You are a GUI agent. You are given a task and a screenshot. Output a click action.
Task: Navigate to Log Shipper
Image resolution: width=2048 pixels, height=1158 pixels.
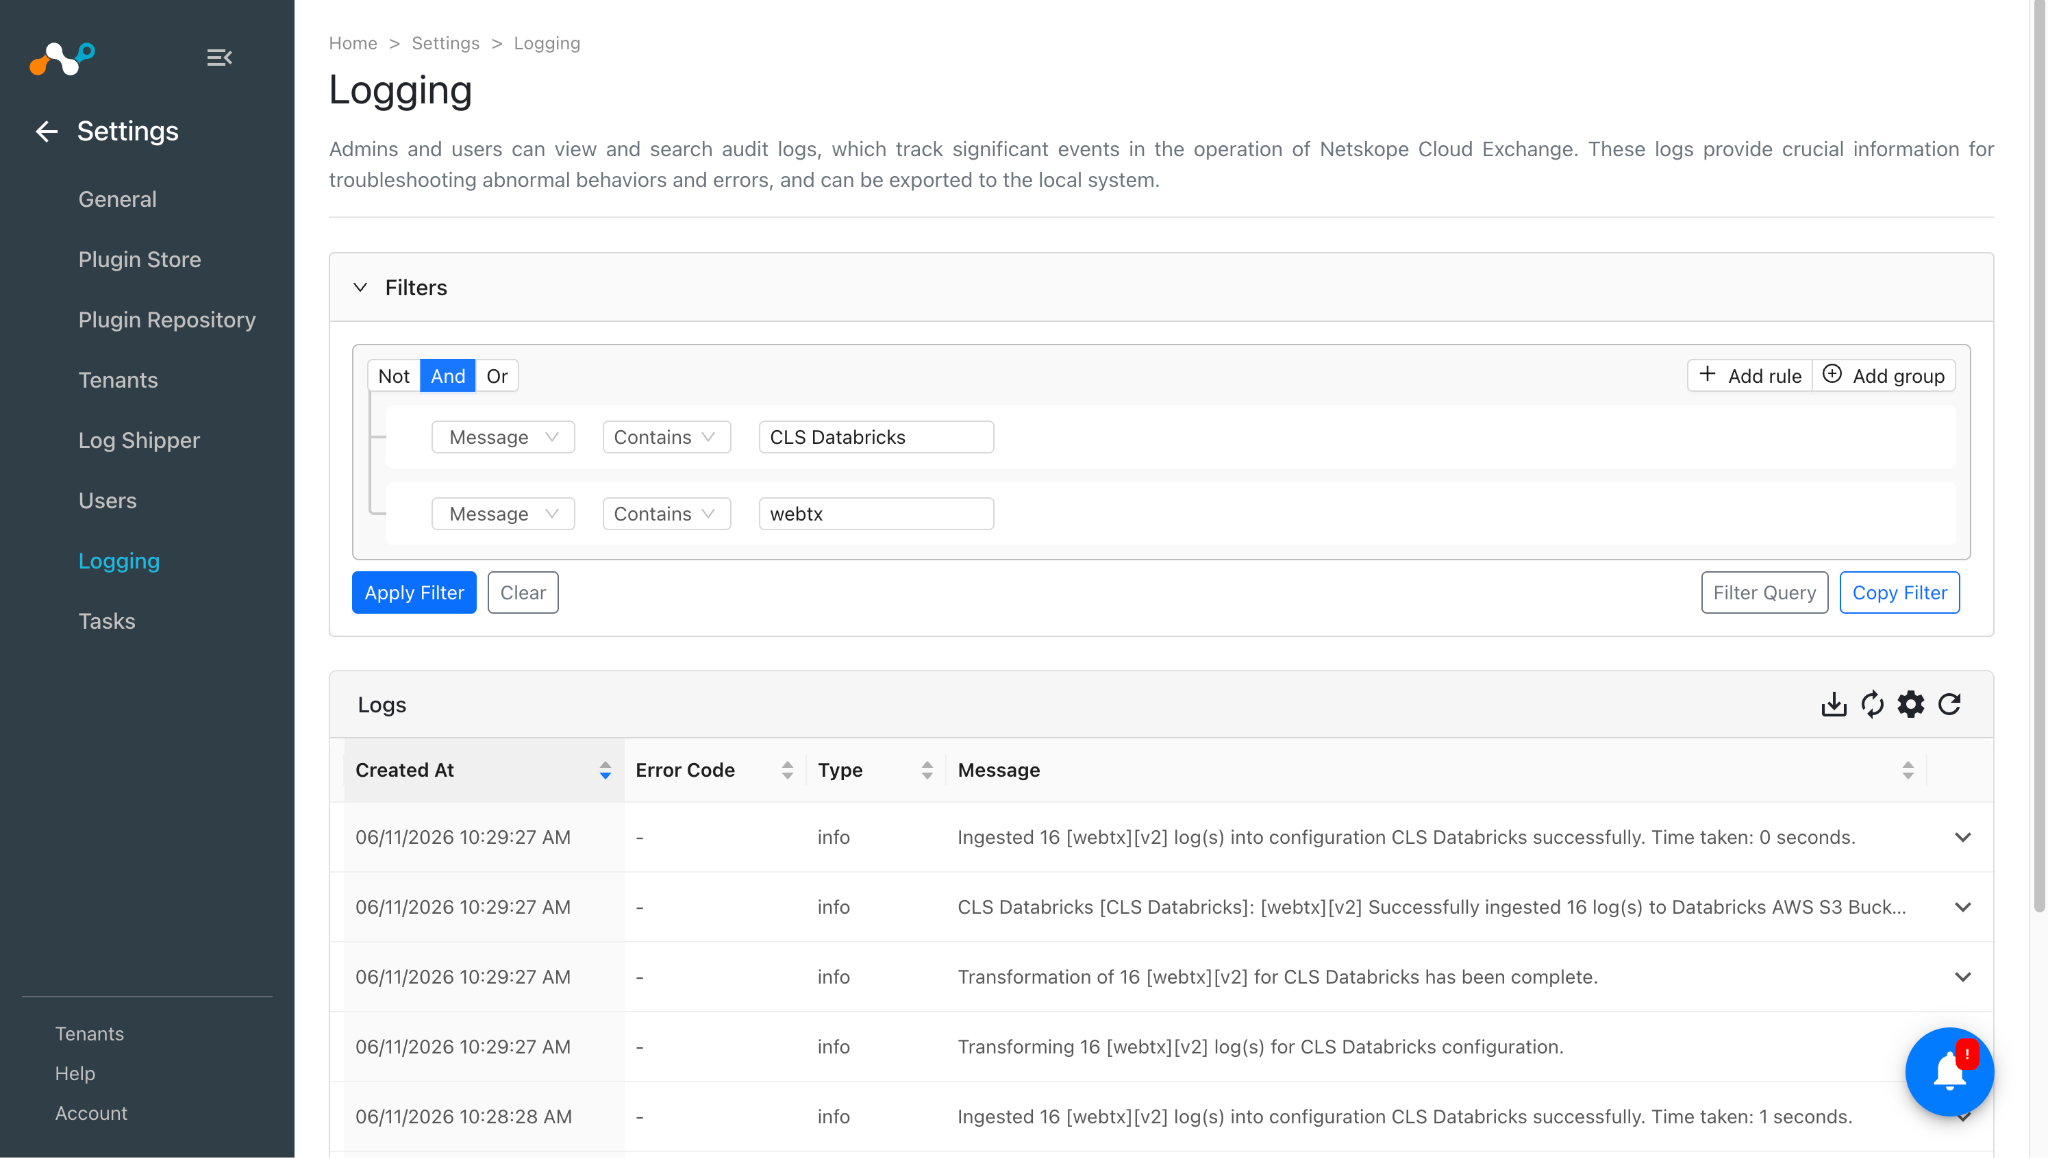(x=139, y=440)
